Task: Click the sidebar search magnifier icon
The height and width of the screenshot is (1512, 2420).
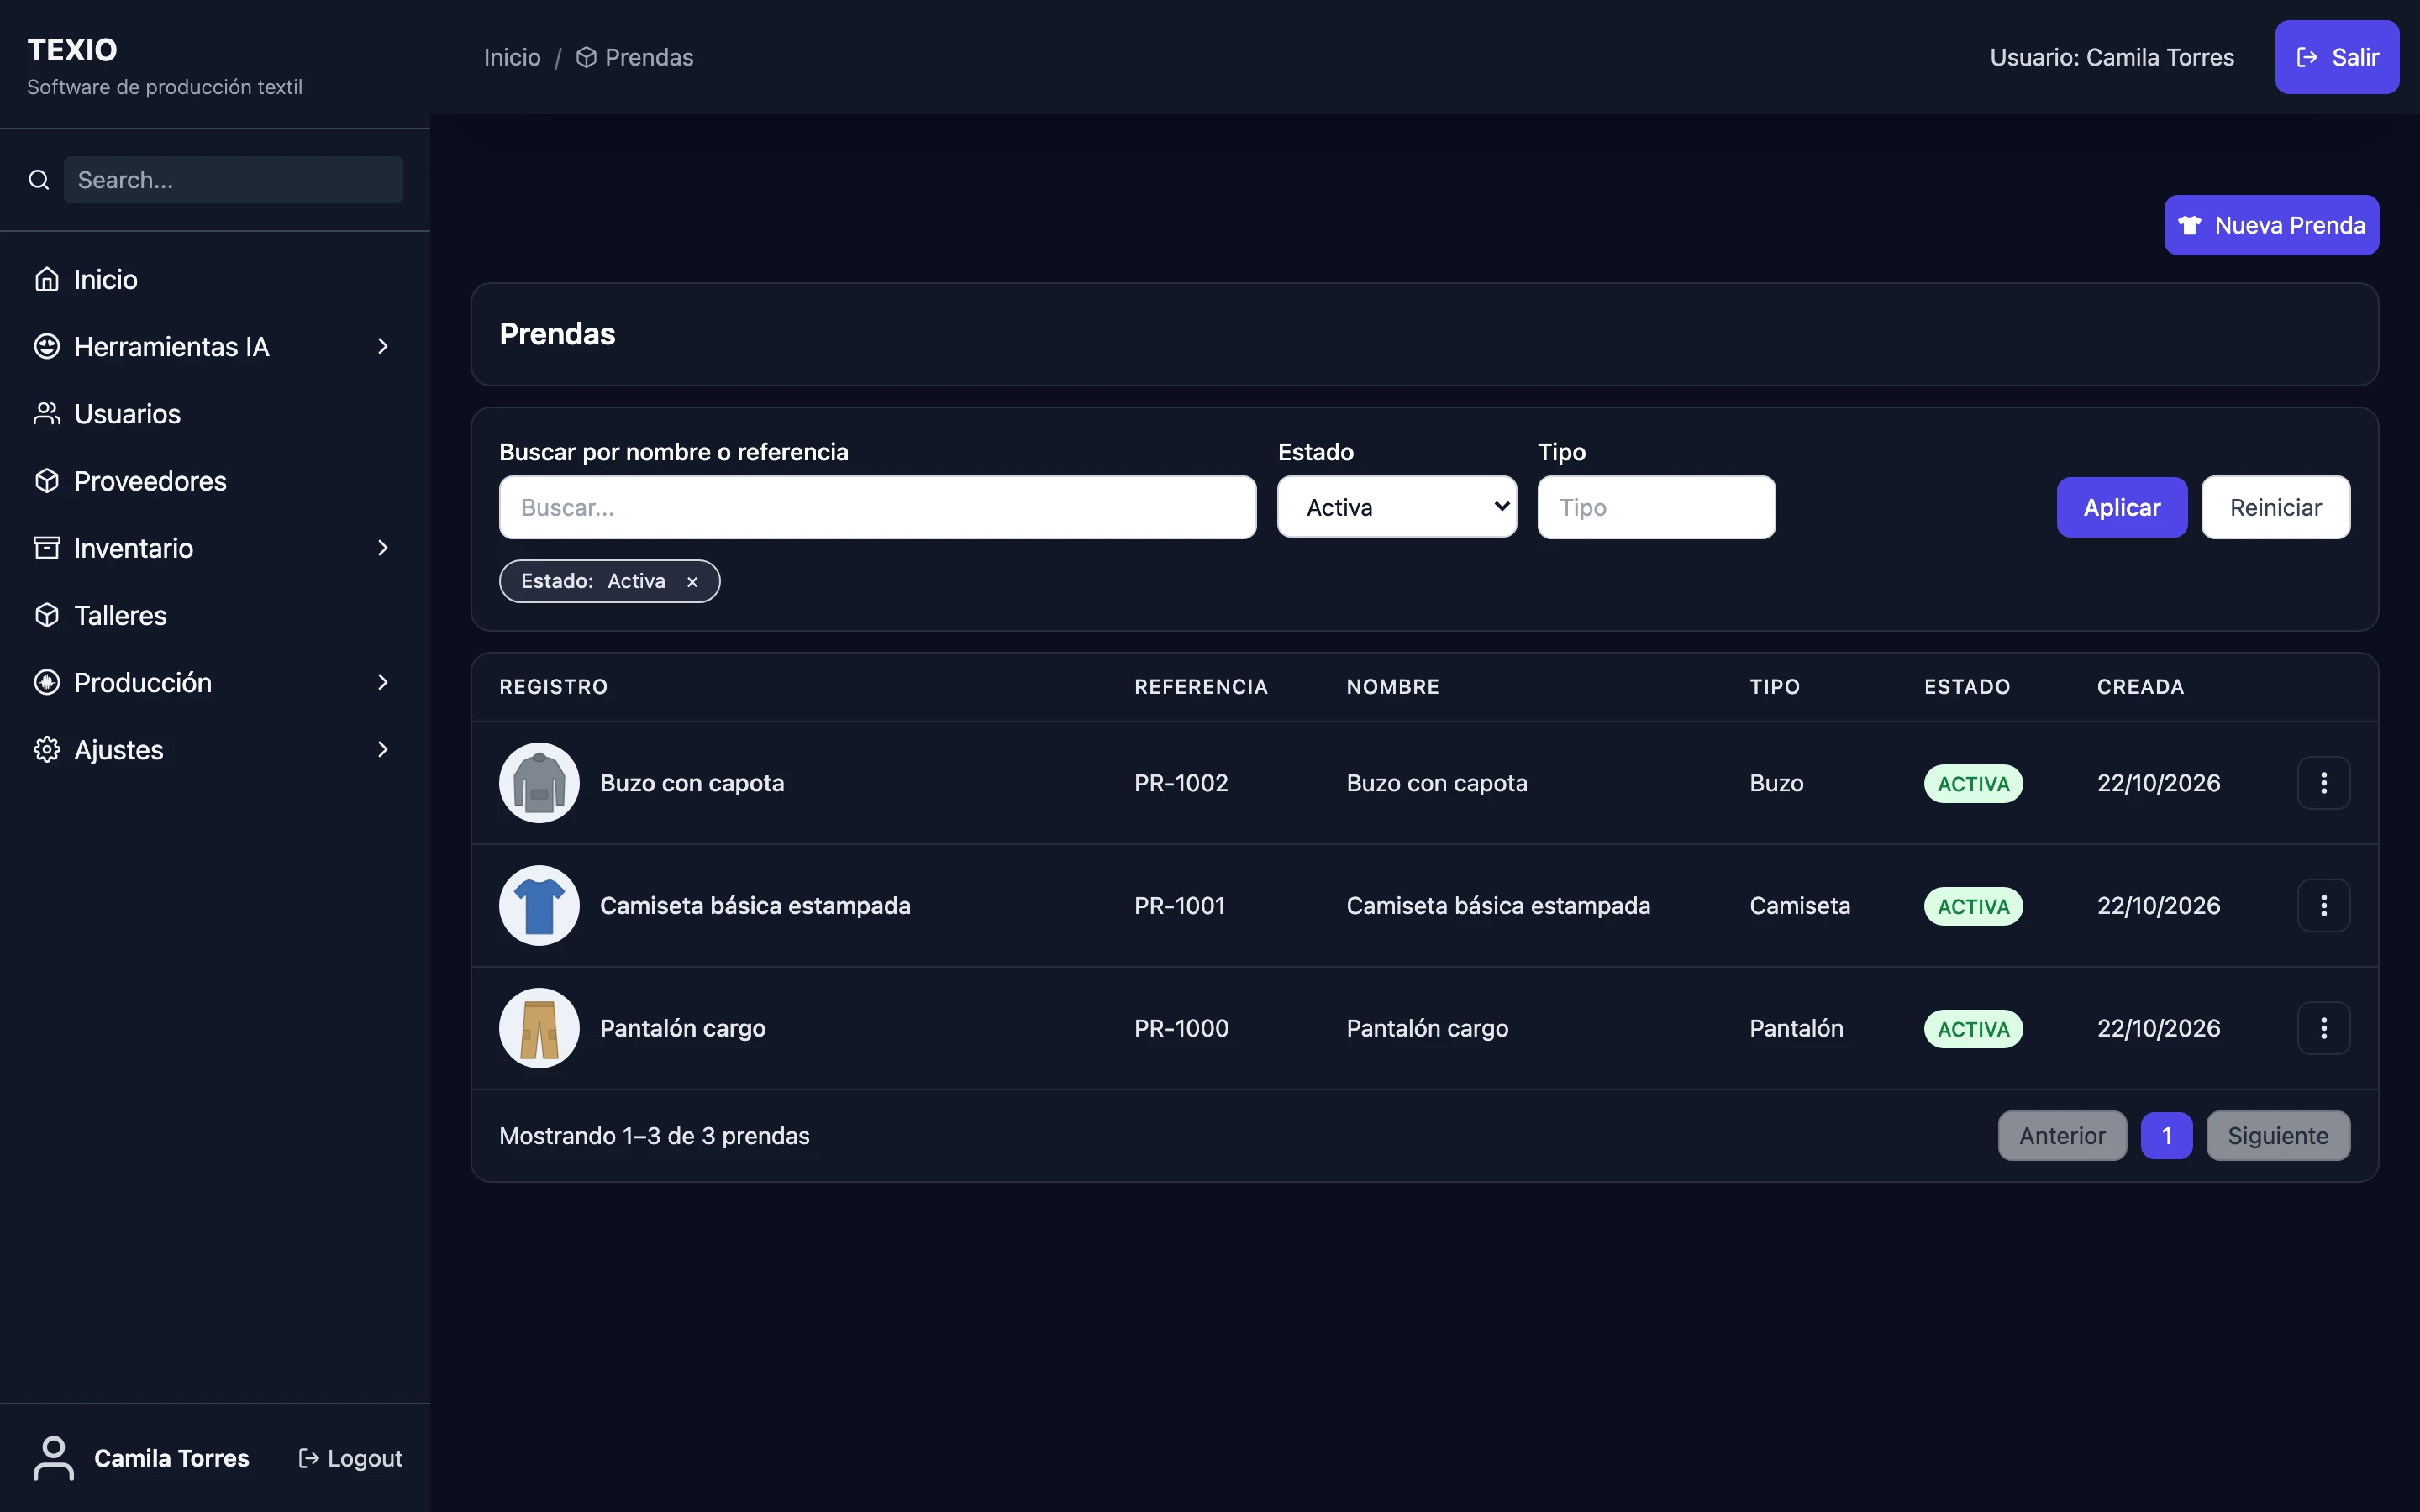Action: coord(39,180)
